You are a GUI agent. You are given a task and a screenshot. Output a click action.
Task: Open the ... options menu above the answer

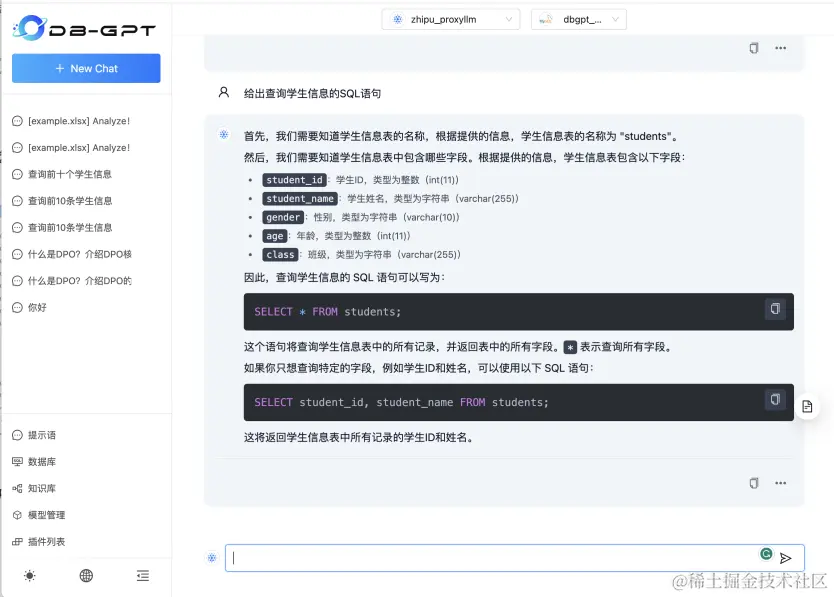pyautogui.click(x=780, y=47)
